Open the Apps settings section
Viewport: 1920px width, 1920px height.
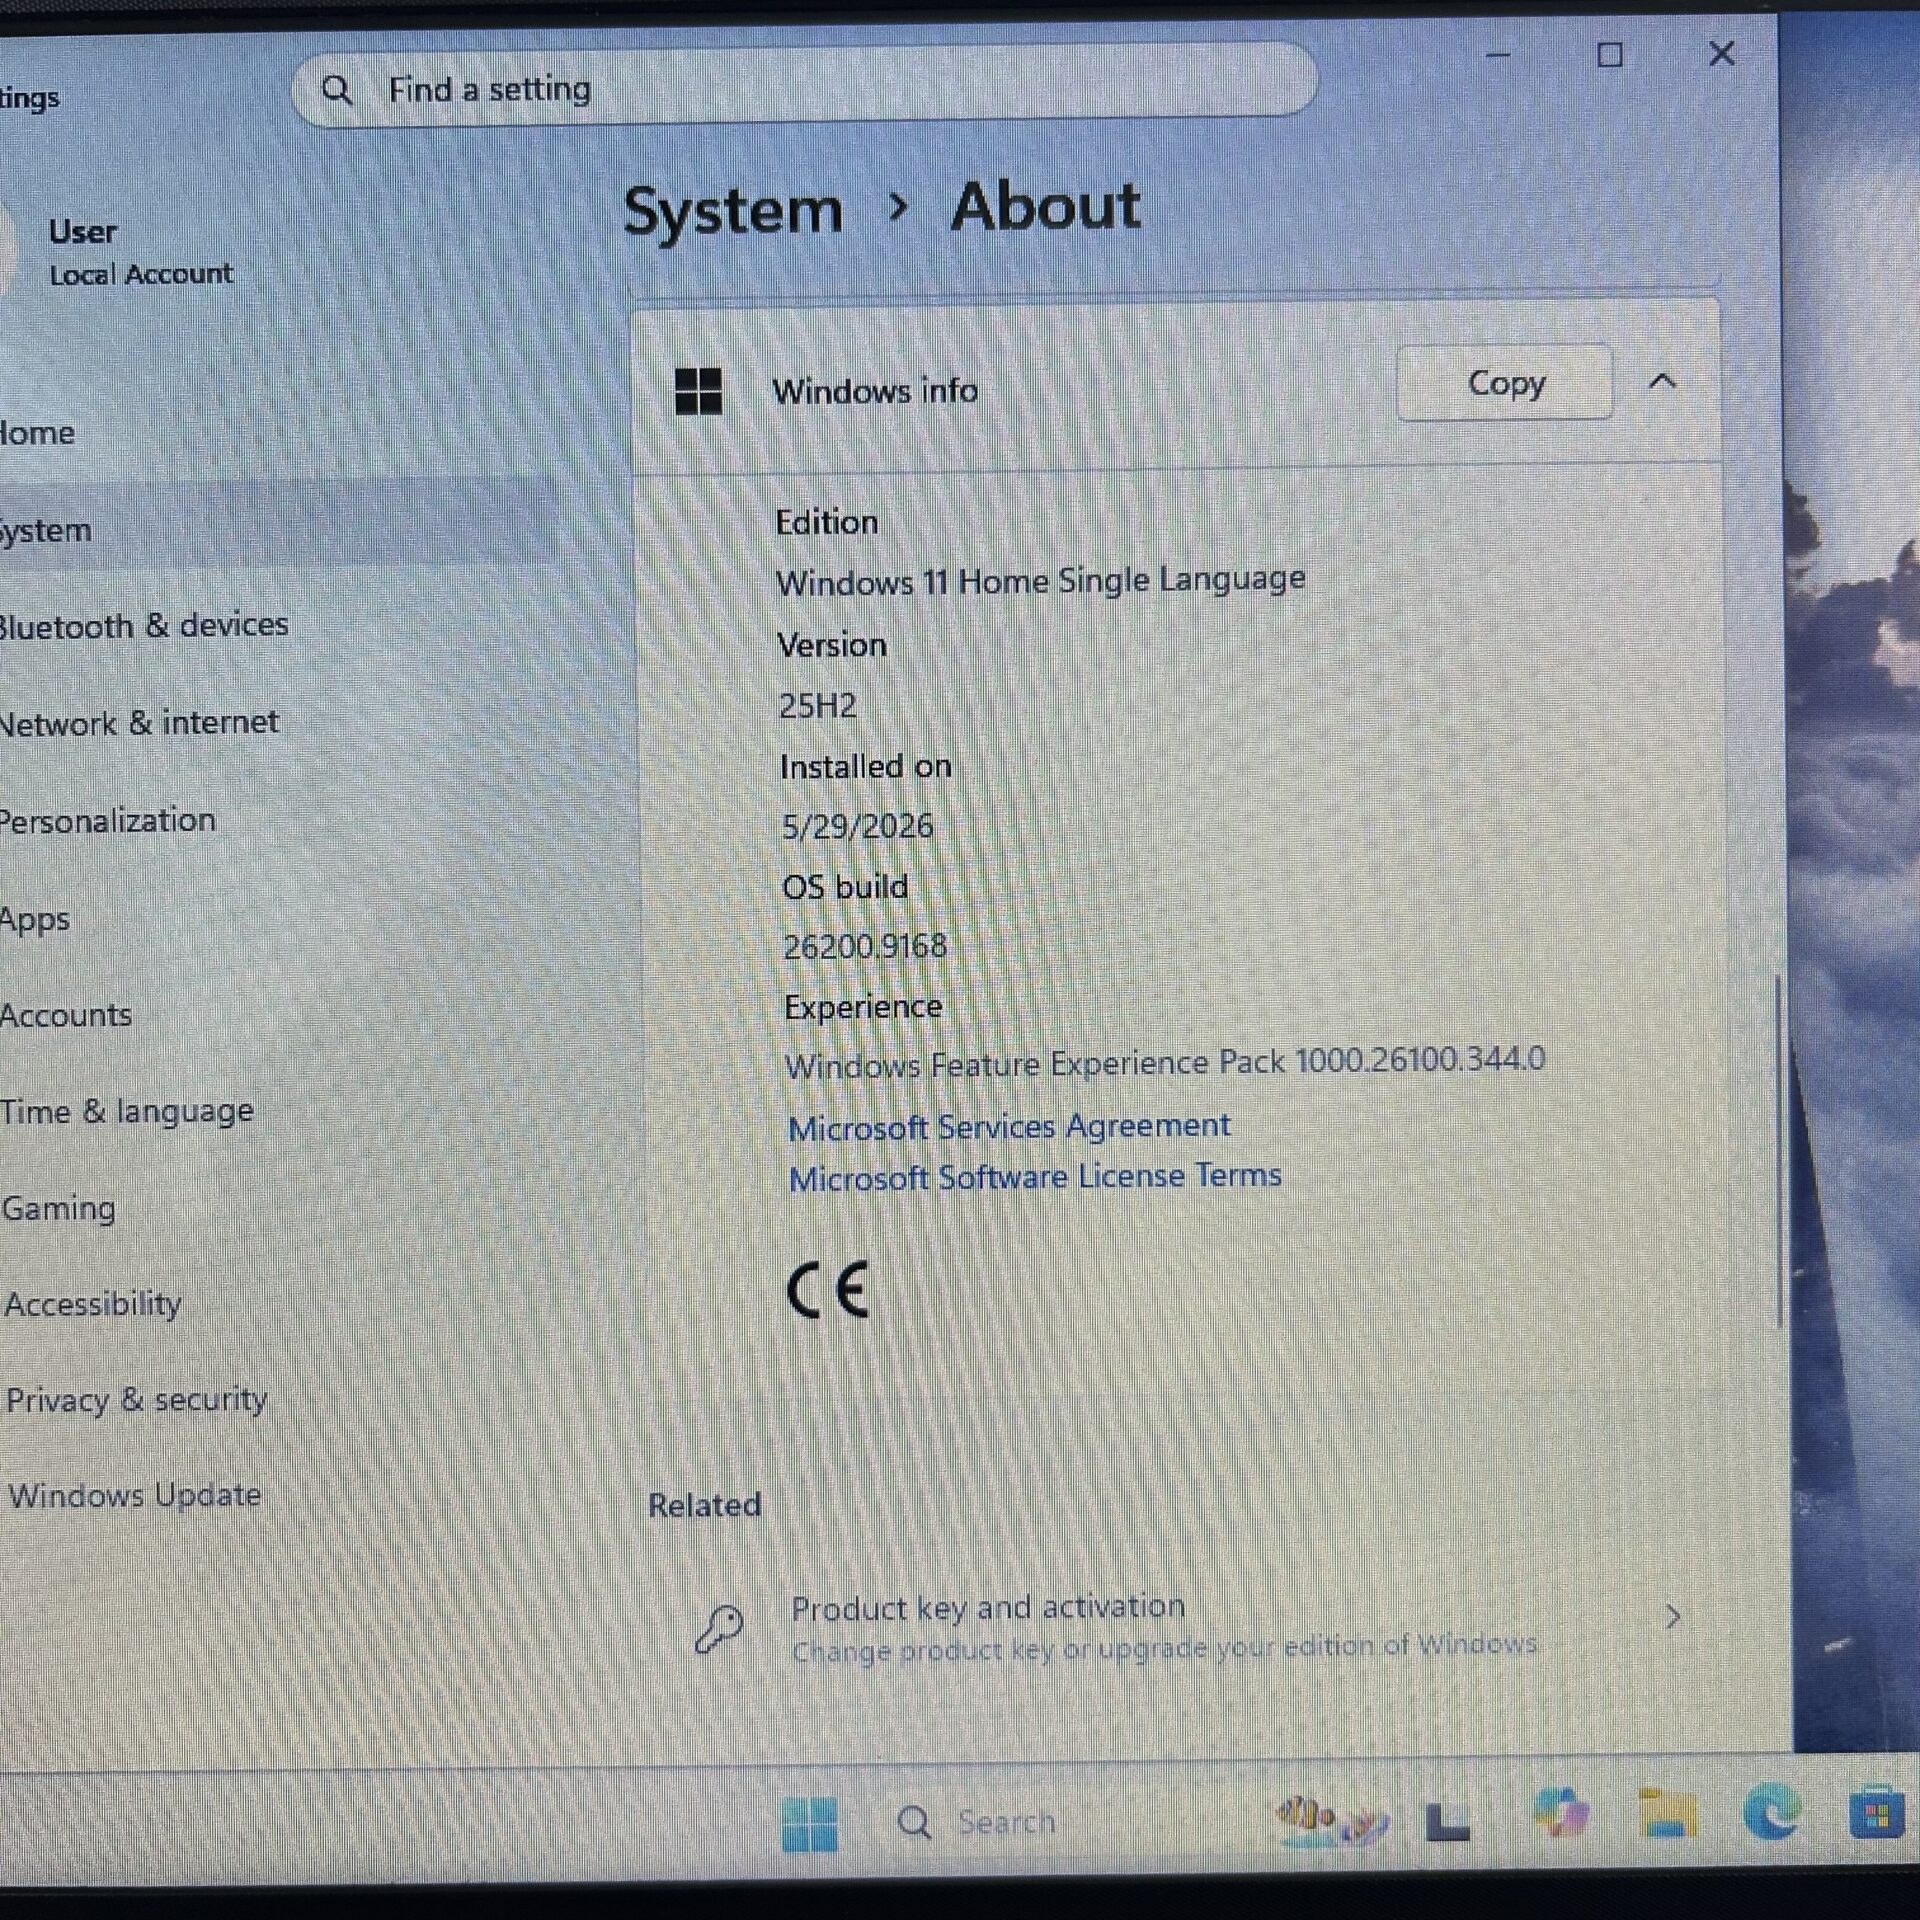tap(35, 918)
